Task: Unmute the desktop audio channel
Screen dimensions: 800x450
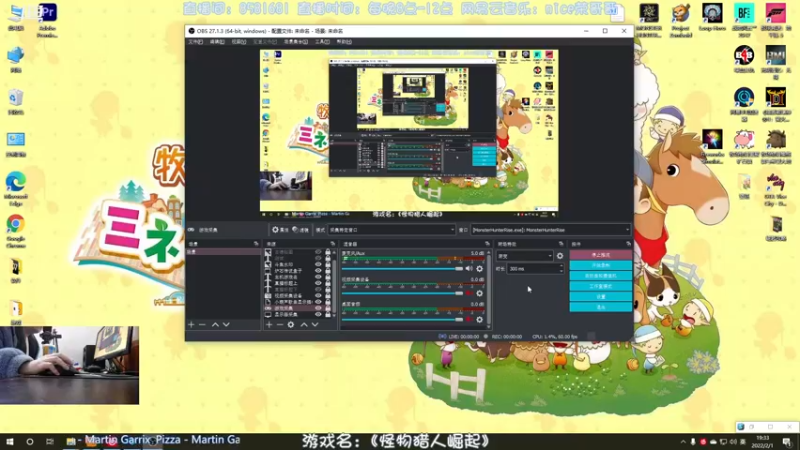Action: point(469,319)
